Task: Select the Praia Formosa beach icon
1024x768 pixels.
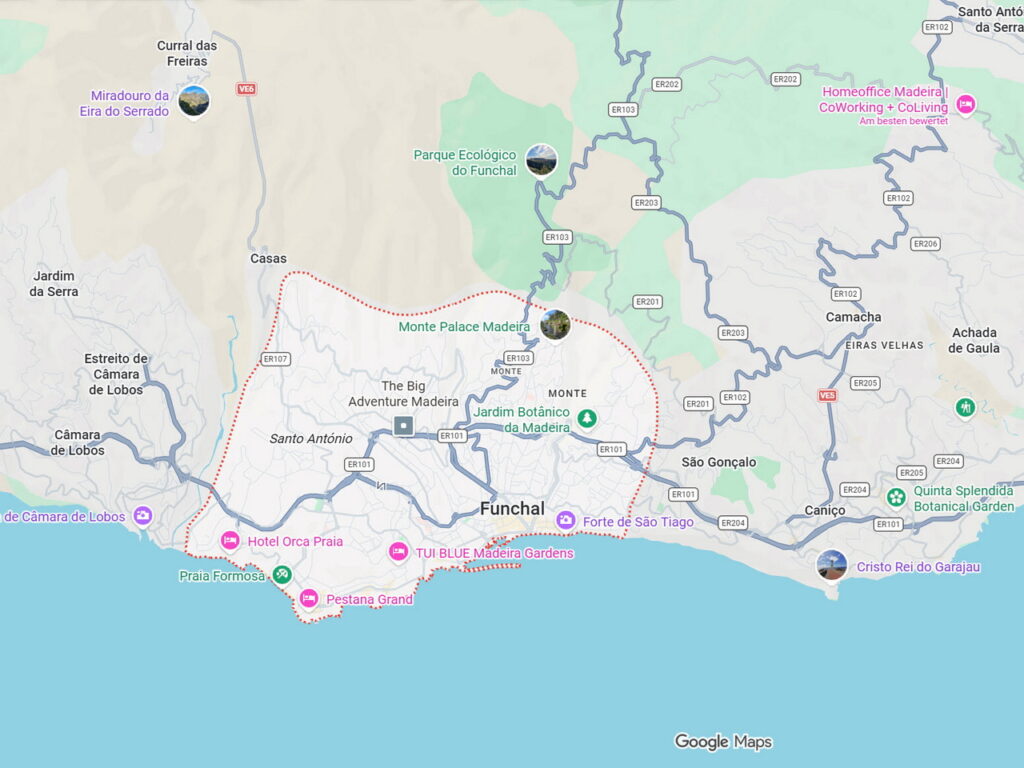Action: coord(283,576)
